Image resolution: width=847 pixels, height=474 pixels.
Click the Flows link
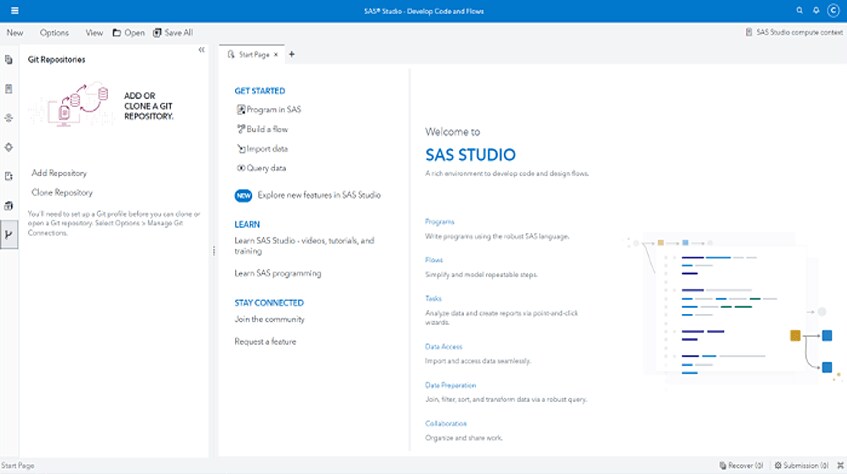(434, 260)
